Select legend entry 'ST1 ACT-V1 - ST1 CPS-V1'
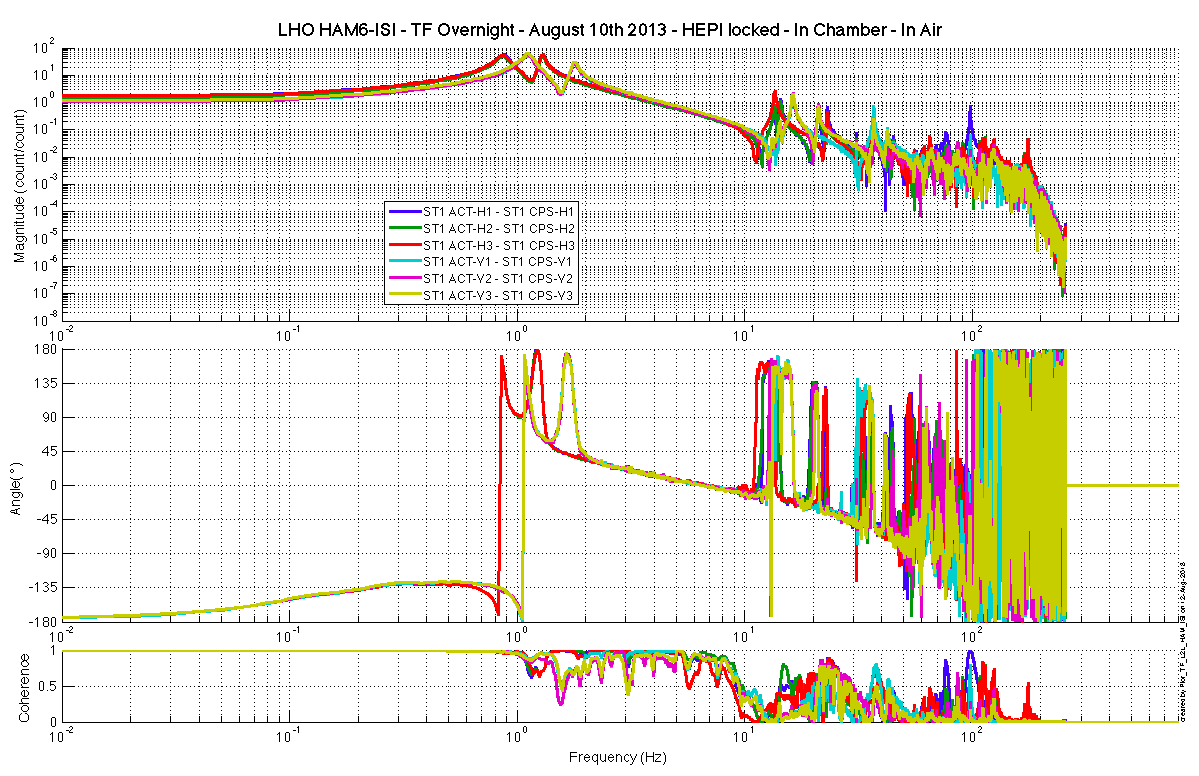The width and height of the screenshot is (1199, 776). (x=498, y=261)
